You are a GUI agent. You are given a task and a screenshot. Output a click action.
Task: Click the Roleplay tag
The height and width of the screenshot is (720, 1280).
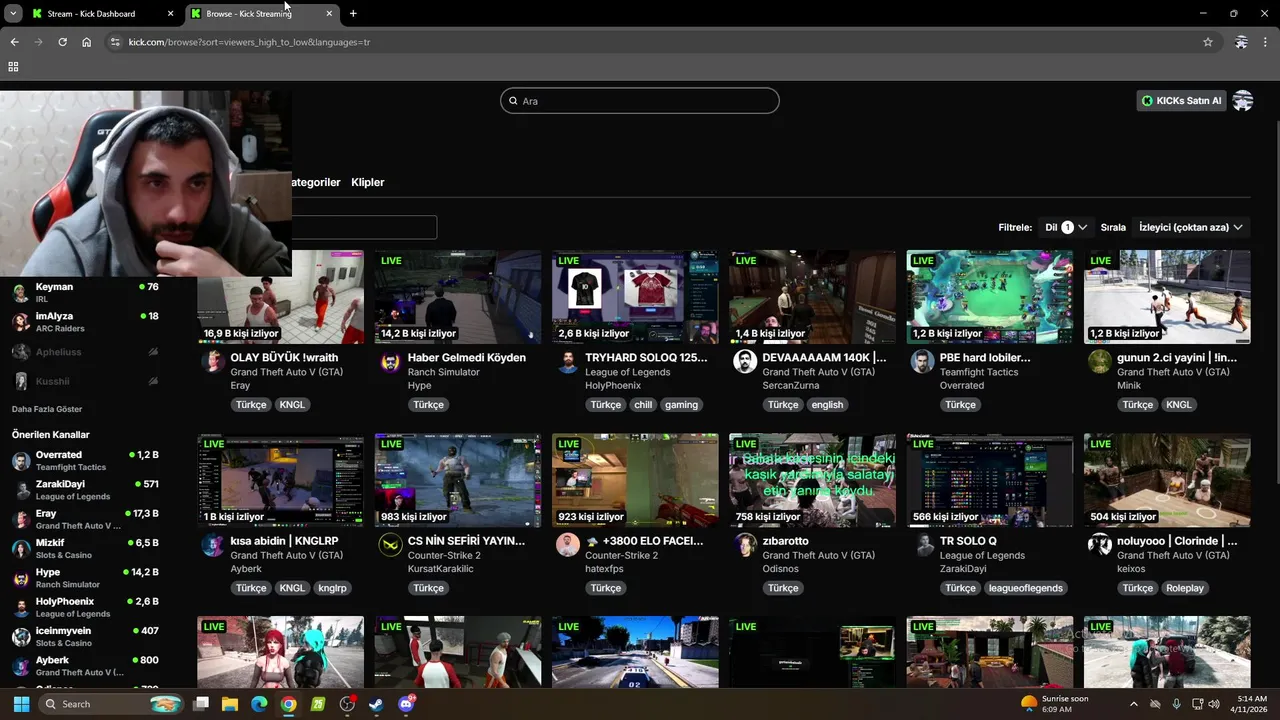click(1185, 588)
